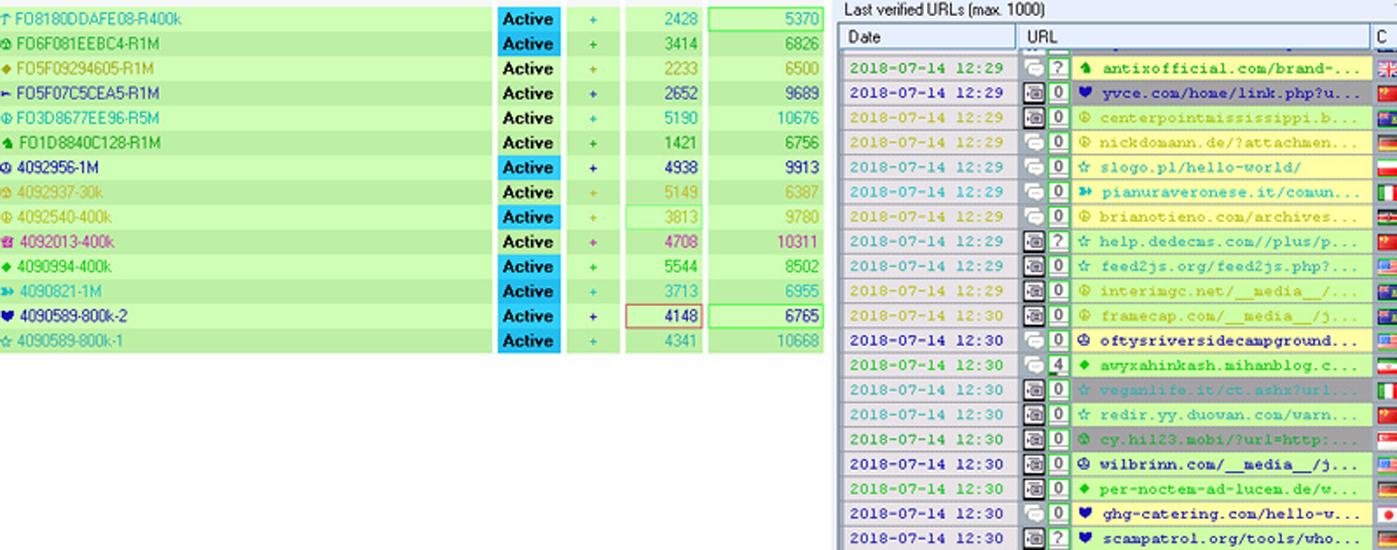Click the diamond icon beside awyxahinkash.mihanblog row
The image size is (1397, 550).
pos(1084,366)
